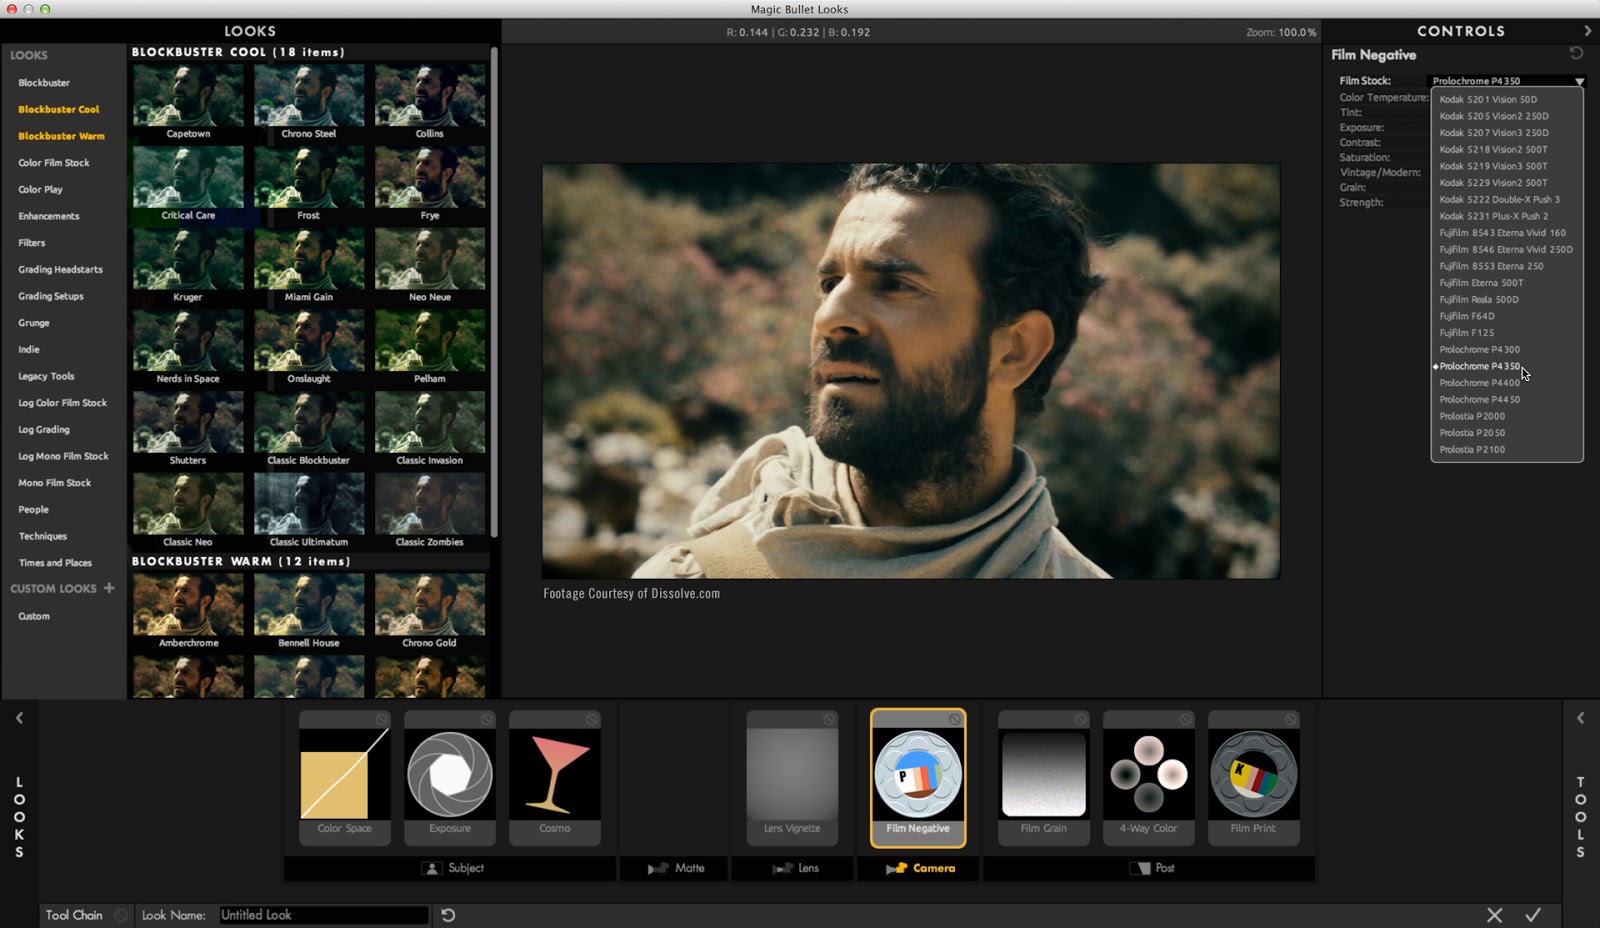Select the Classic Blockbuster look thumbnail
Screen dimensions: 1600x928
click(x=309, y=423)
